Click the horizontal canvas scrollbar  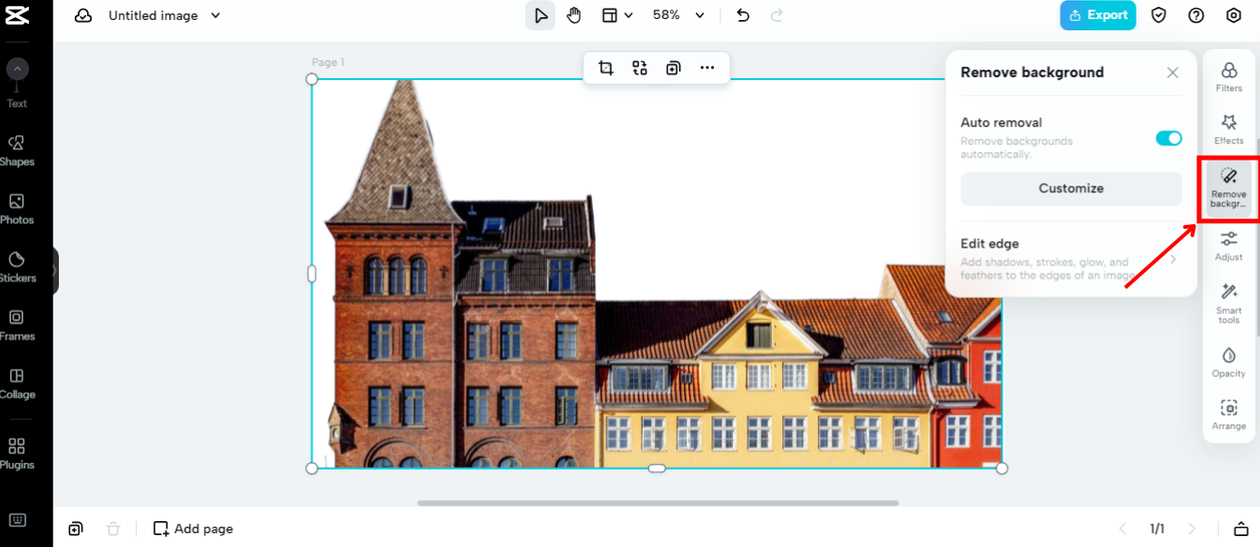[x=658, y=503]
